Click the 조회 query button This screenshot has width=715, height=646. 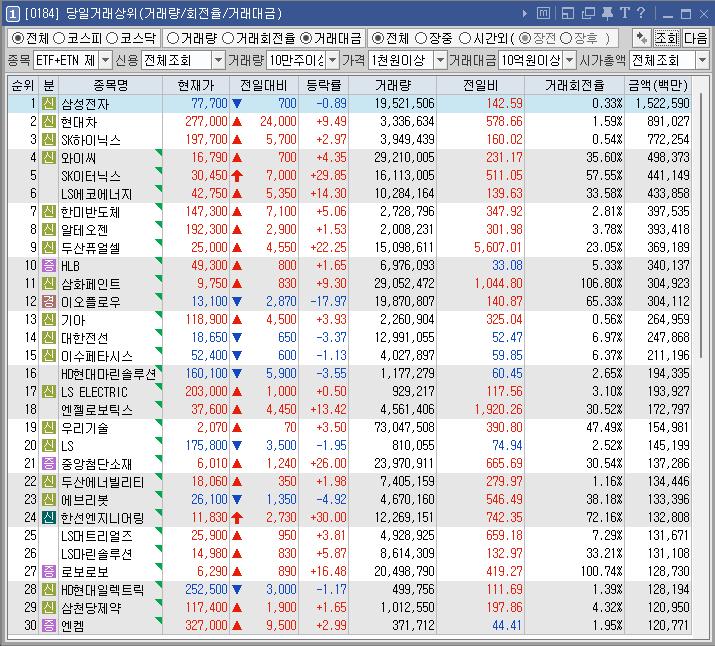[x=667, y=38]
